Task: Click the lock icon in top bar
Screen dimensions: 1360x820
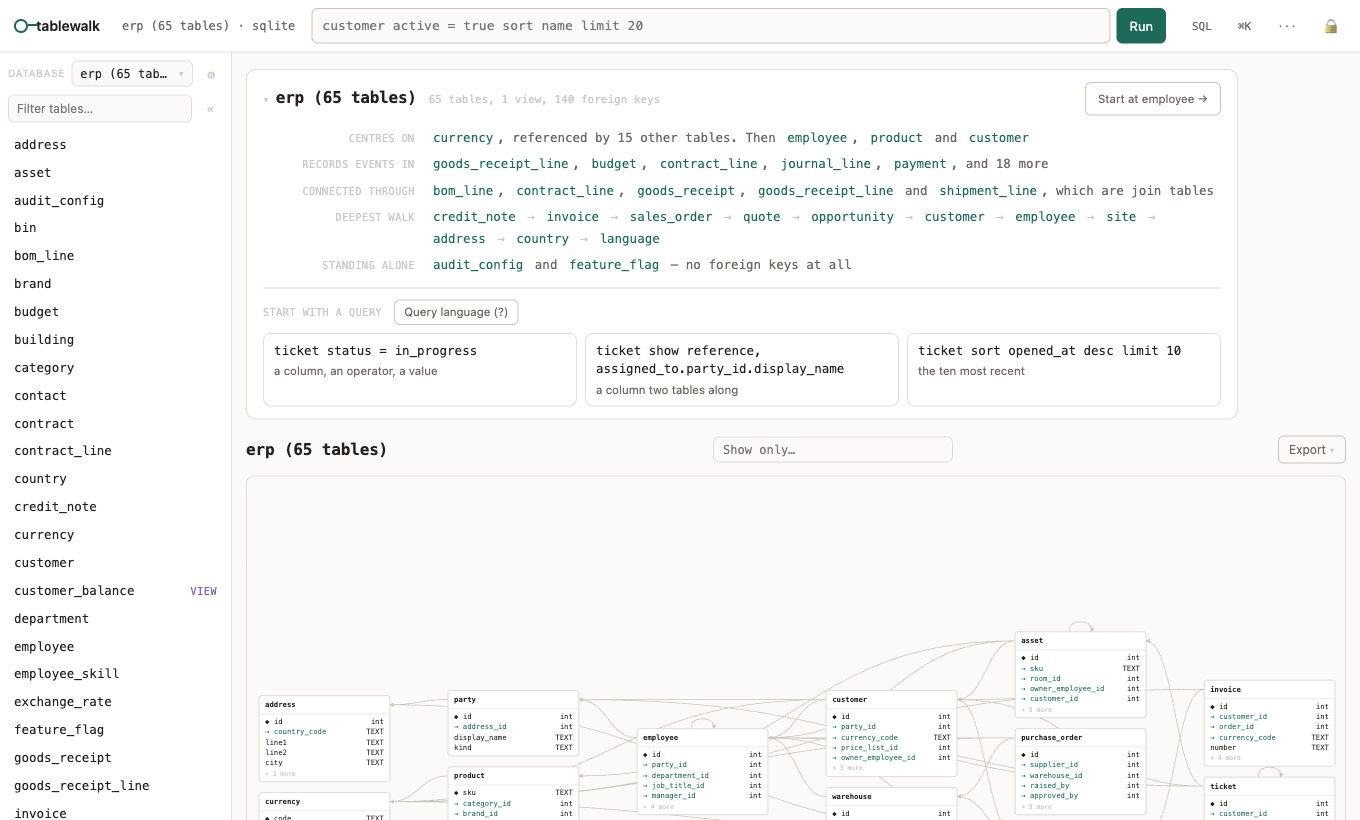Action: coord(1331,26)
